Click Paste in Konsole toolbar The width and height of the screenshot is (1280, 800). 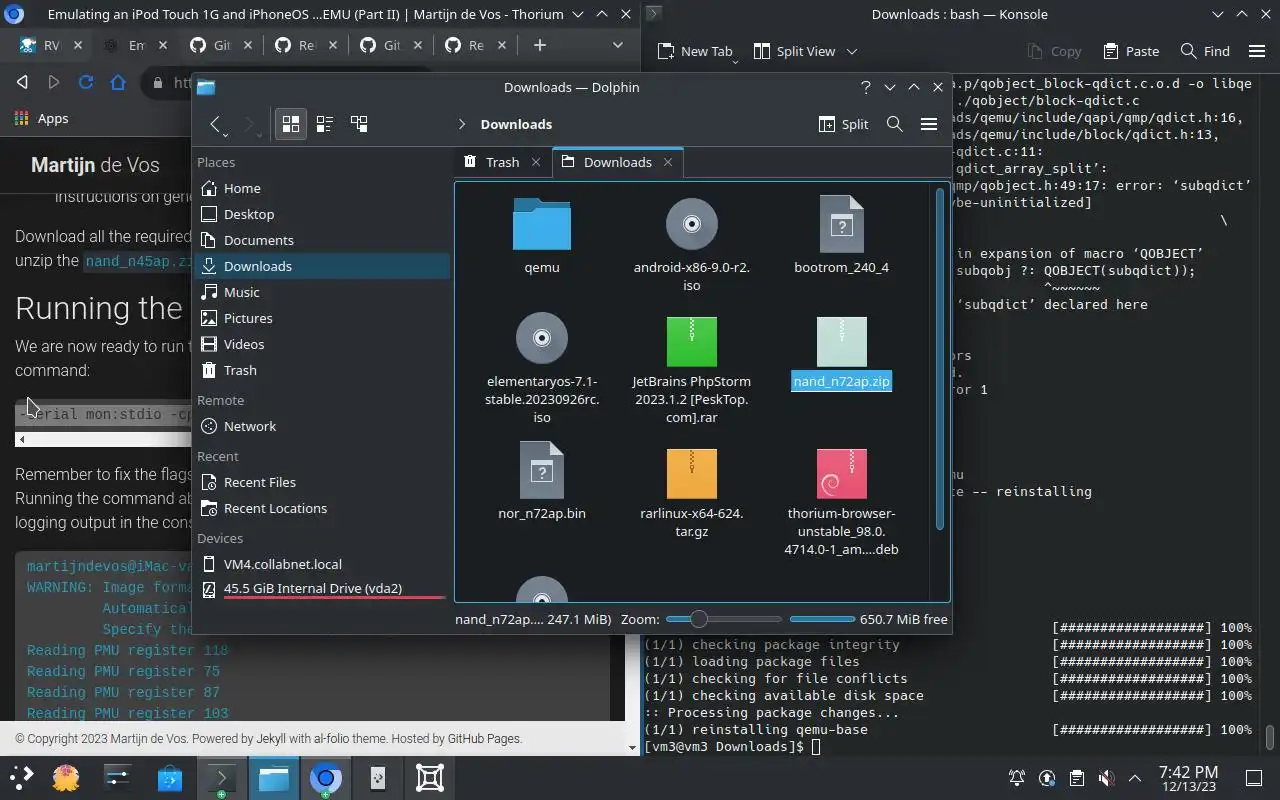coord(1131,51)
